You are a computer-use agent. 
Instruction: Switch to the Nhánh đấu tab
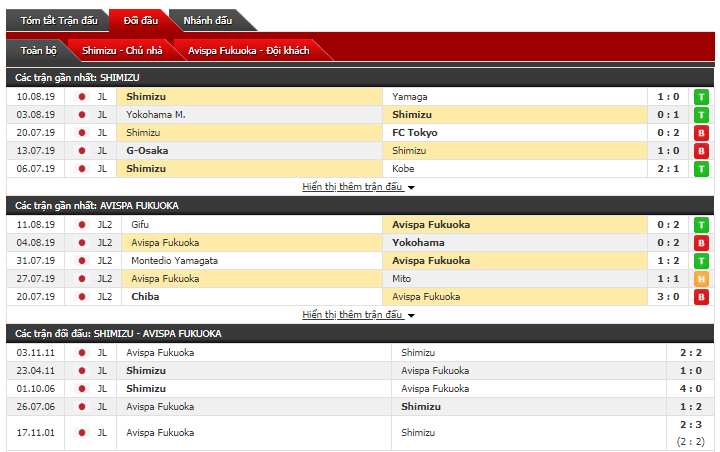[208, 21]
